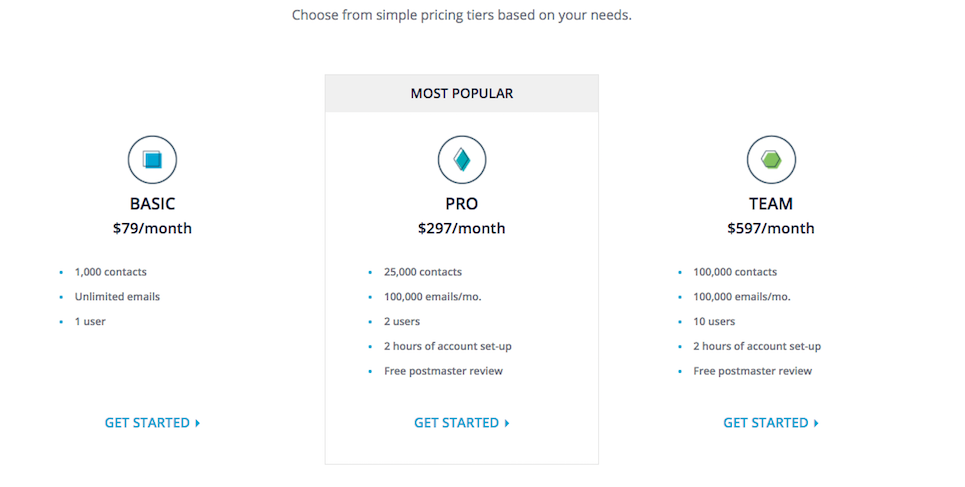Click the Unlimited emails feature line

click(x=118, y=297)
